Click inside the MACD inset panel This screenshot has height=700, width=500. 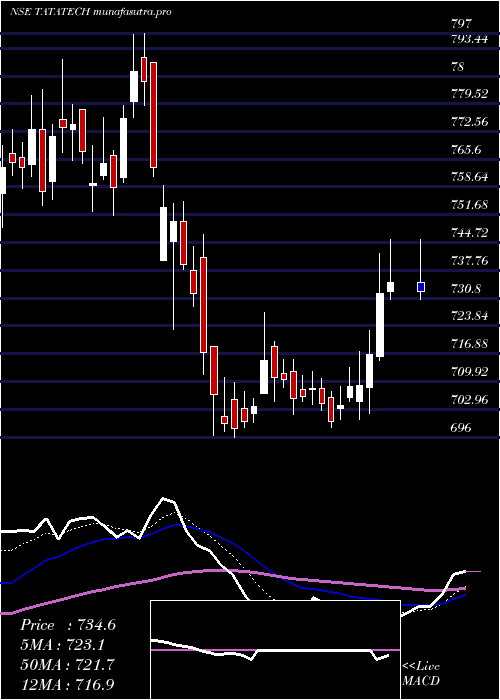[x=275, y=650]
